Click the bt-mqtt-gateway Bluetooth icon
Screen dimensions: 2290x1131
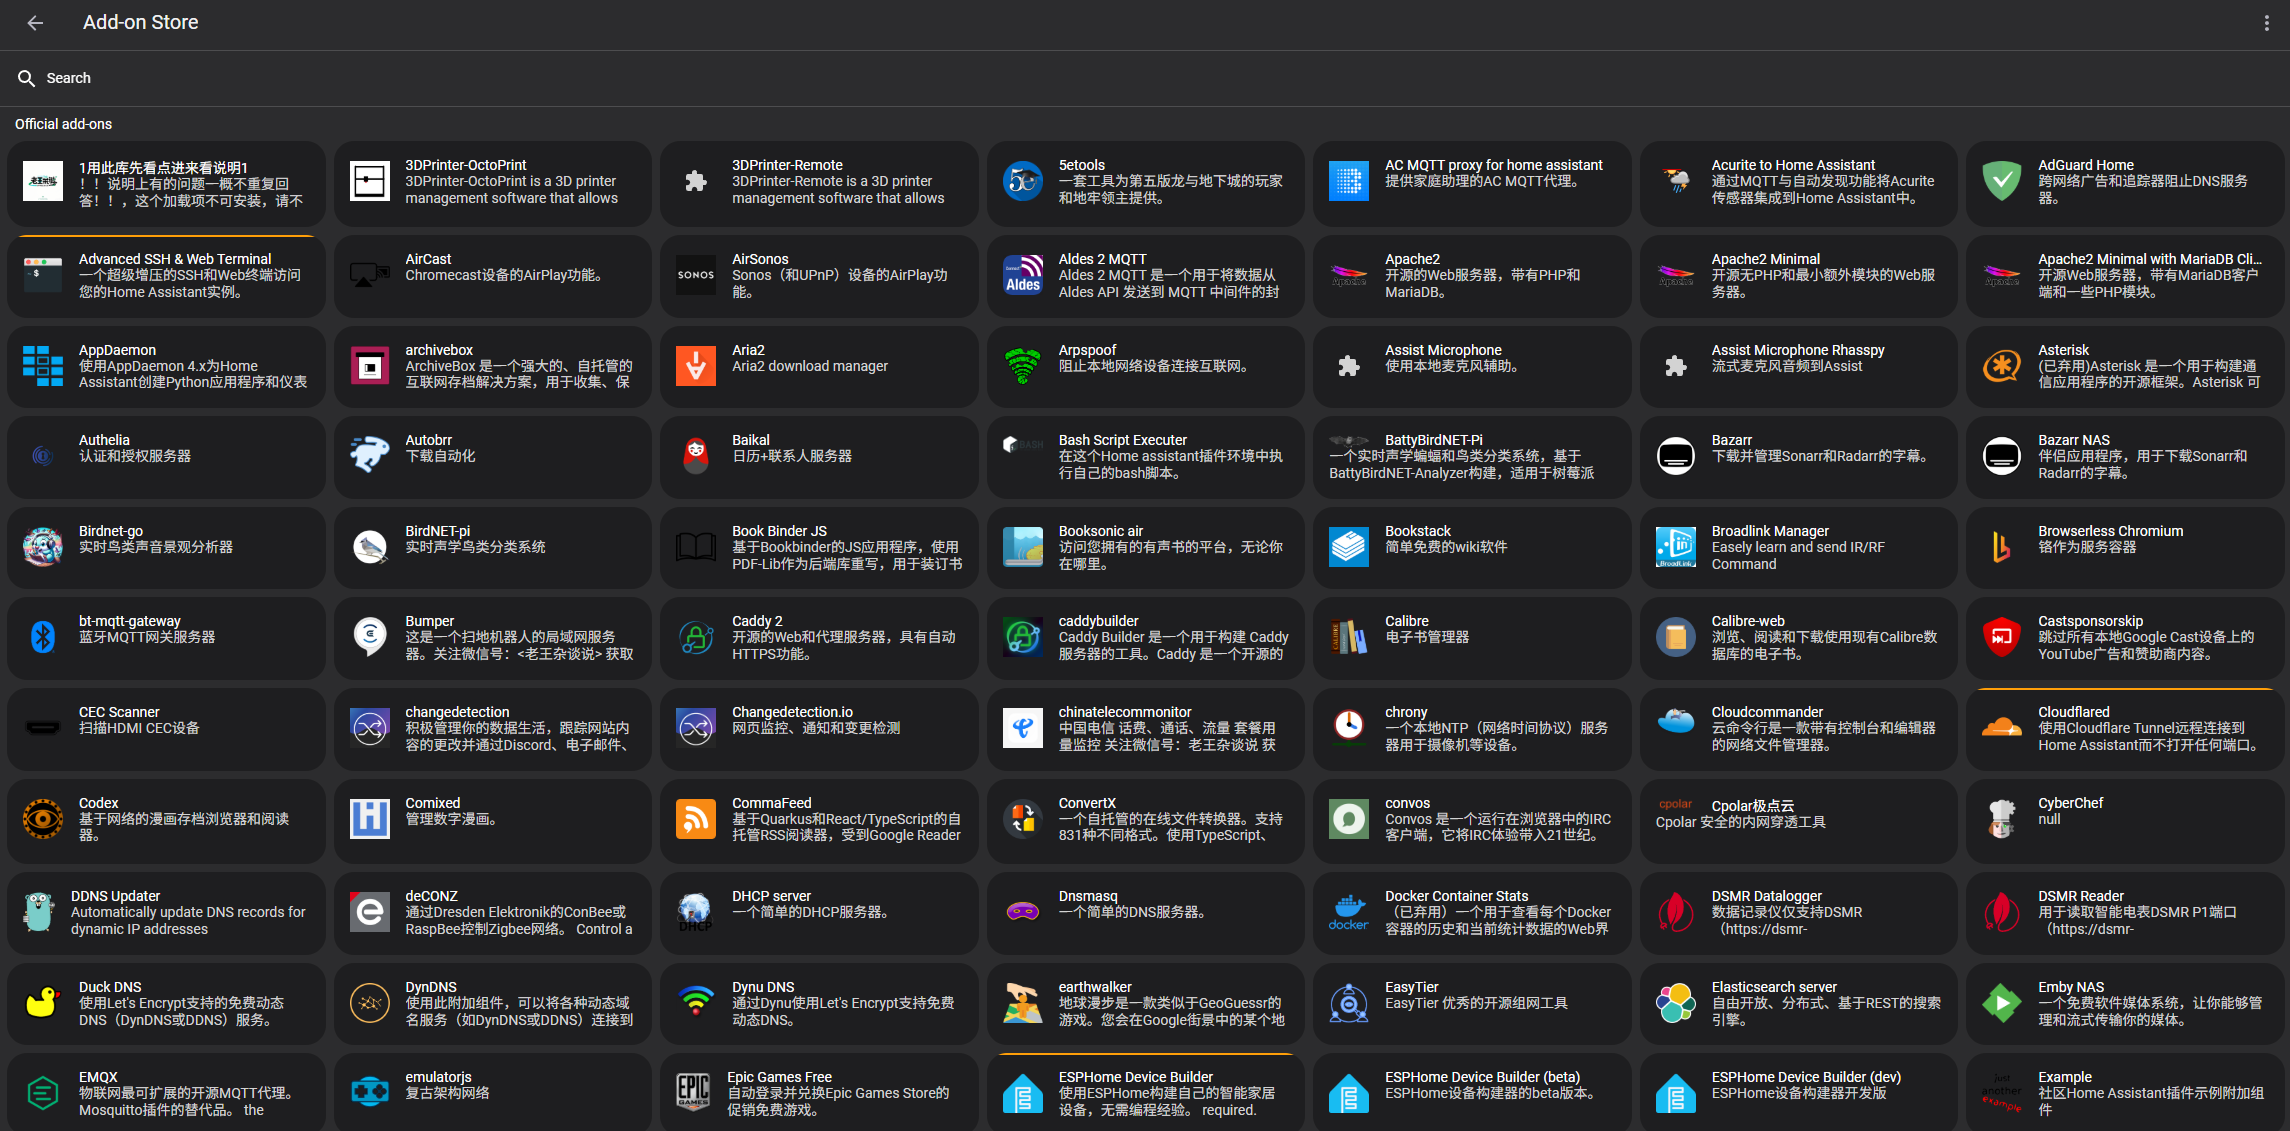[43, 637]
